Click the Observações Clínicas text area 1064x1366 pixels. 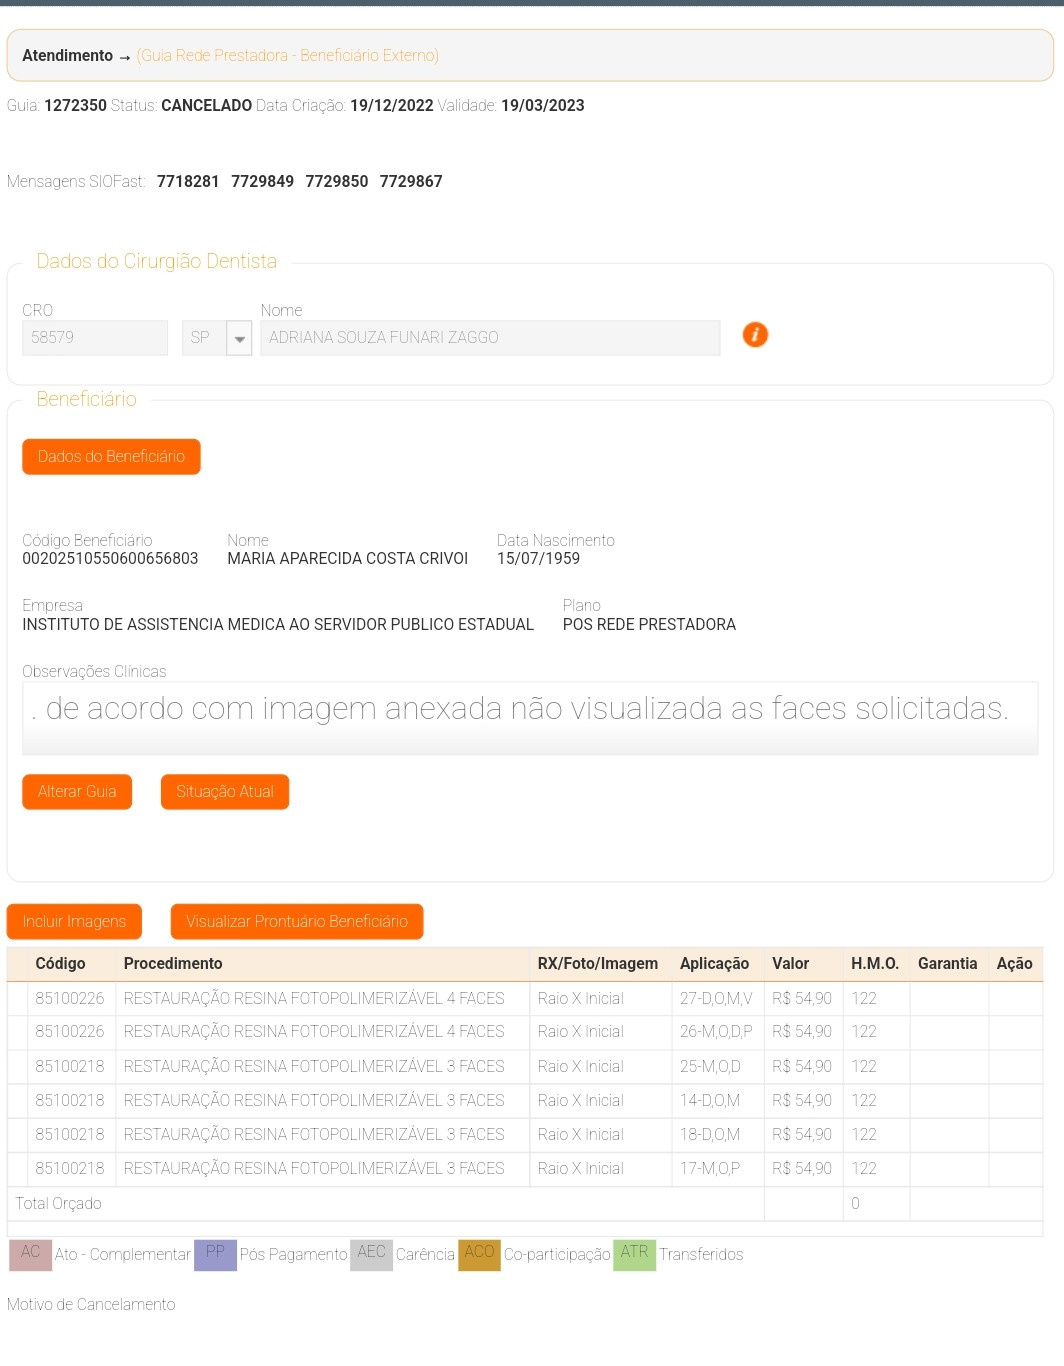click(529, 716)
